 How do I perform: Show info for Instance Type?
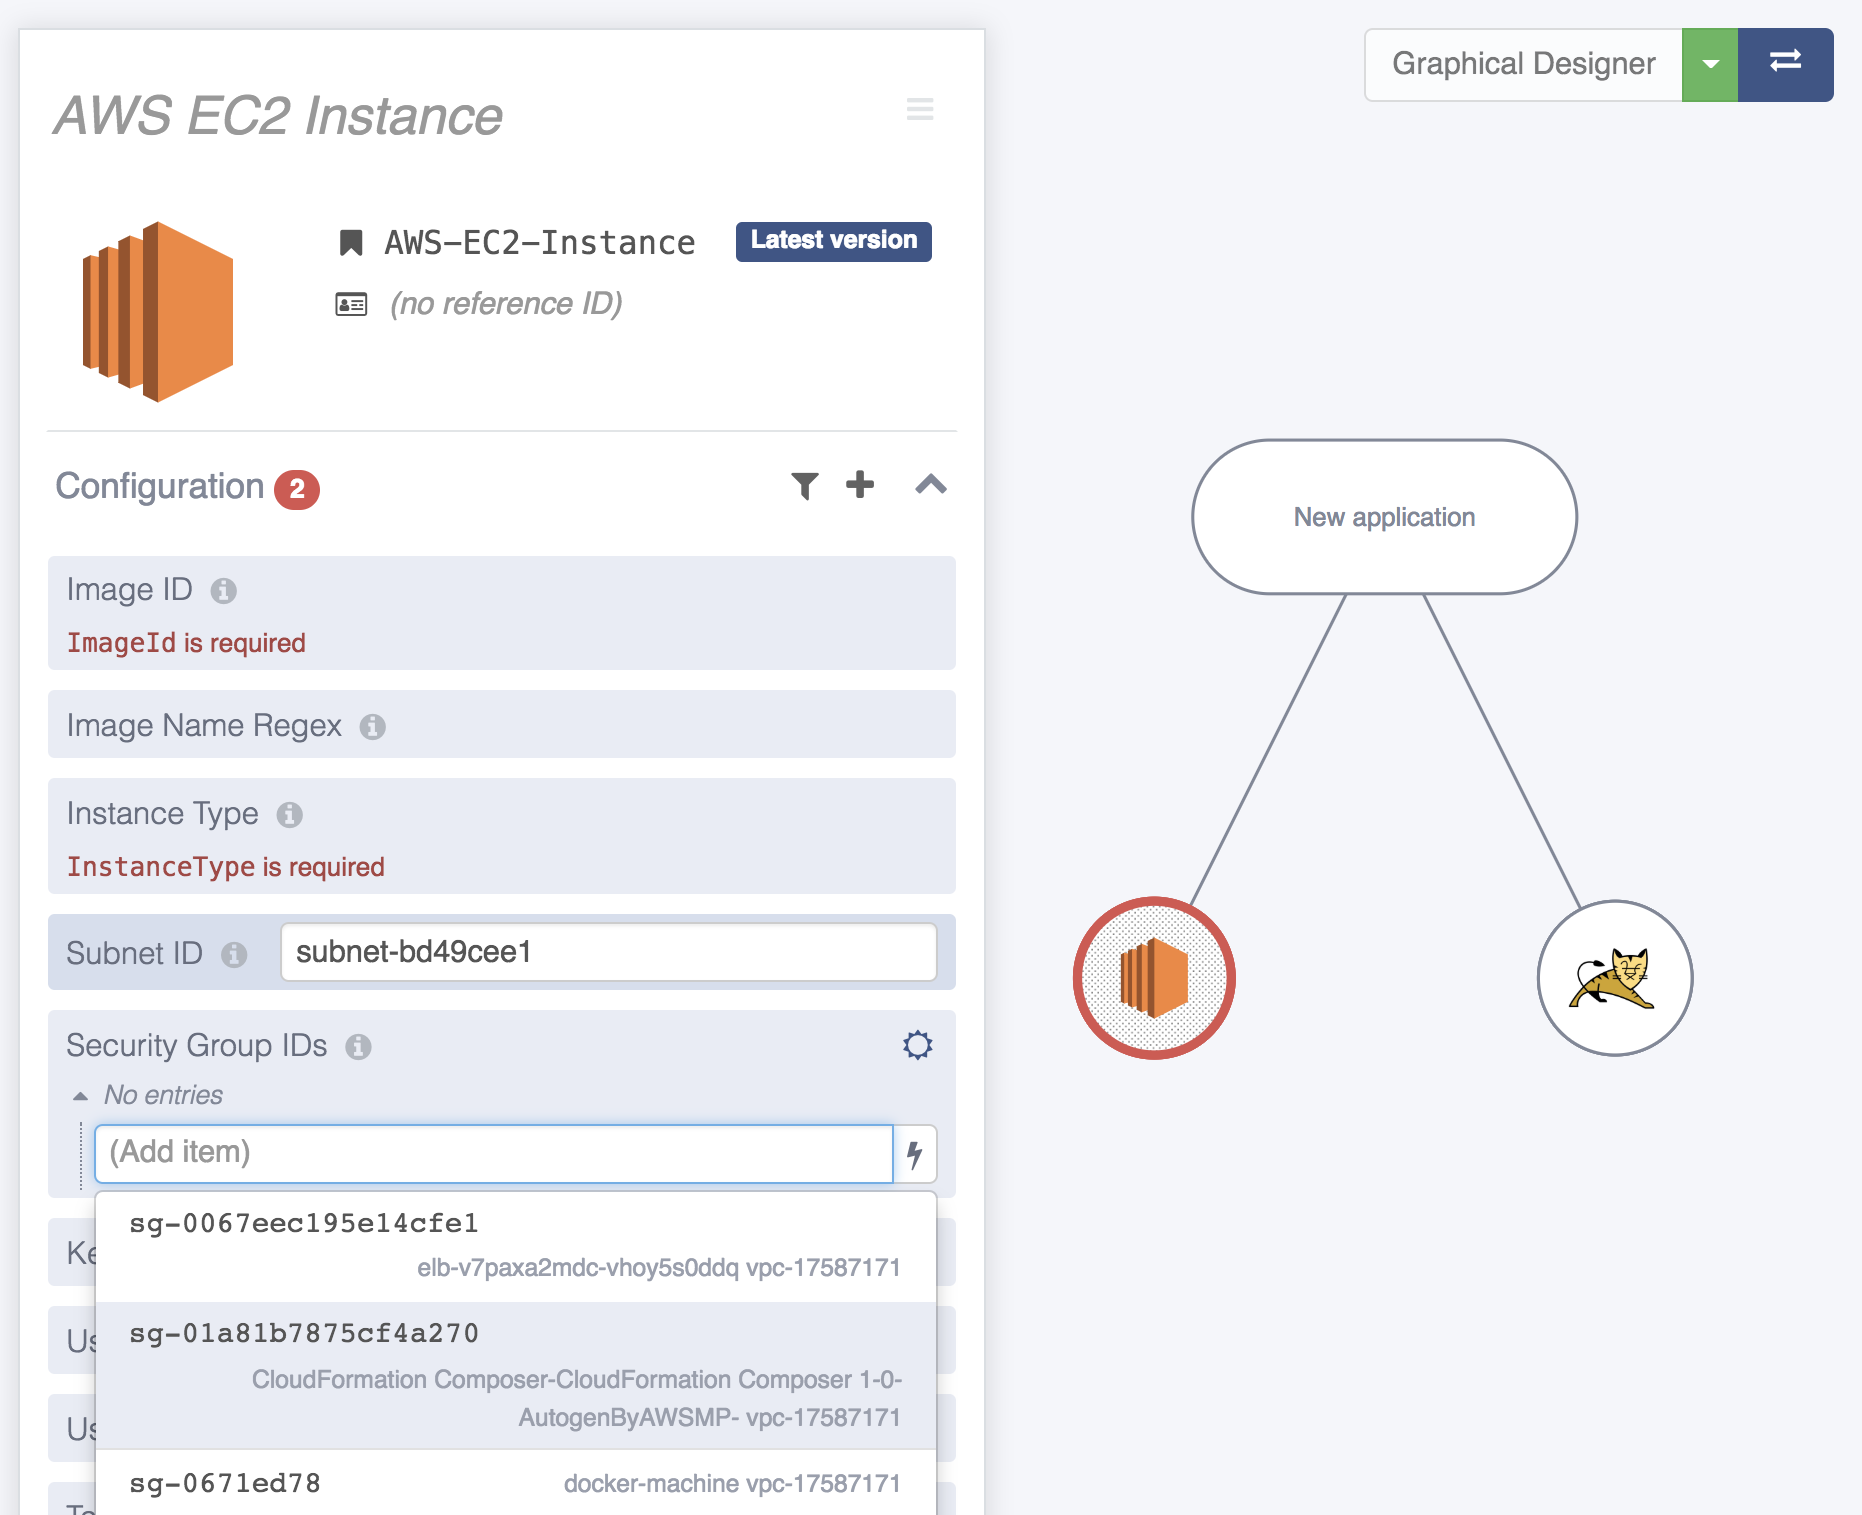click(290, 815)
